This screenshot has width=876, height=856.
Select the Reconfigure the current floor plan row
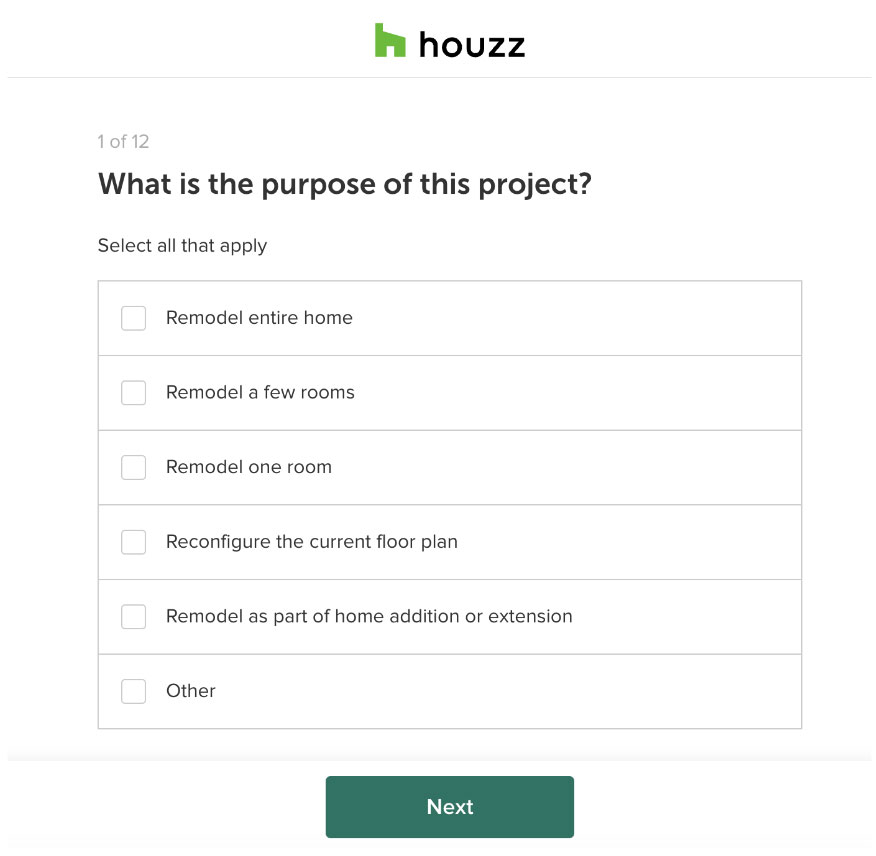[449, 542]
